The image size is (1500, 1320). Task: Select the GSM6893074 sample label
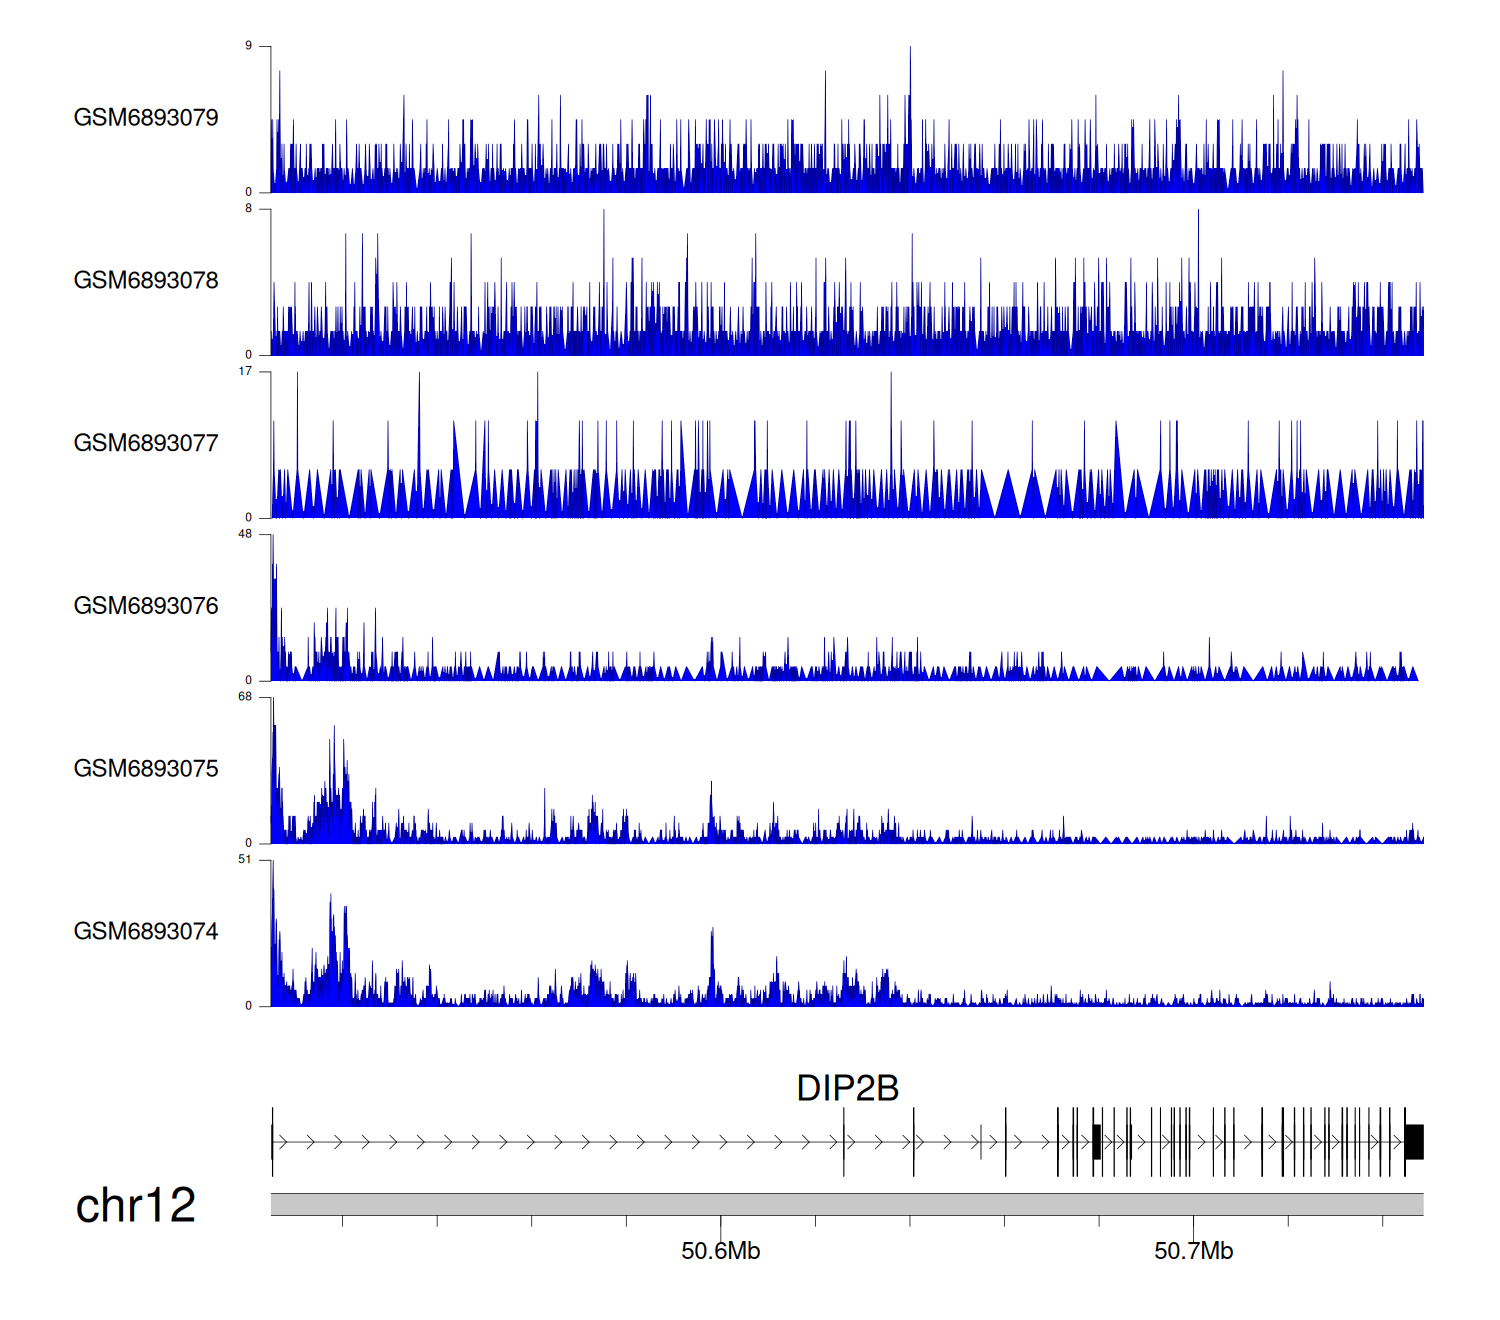pyautogui.click(x=146, y=932)
